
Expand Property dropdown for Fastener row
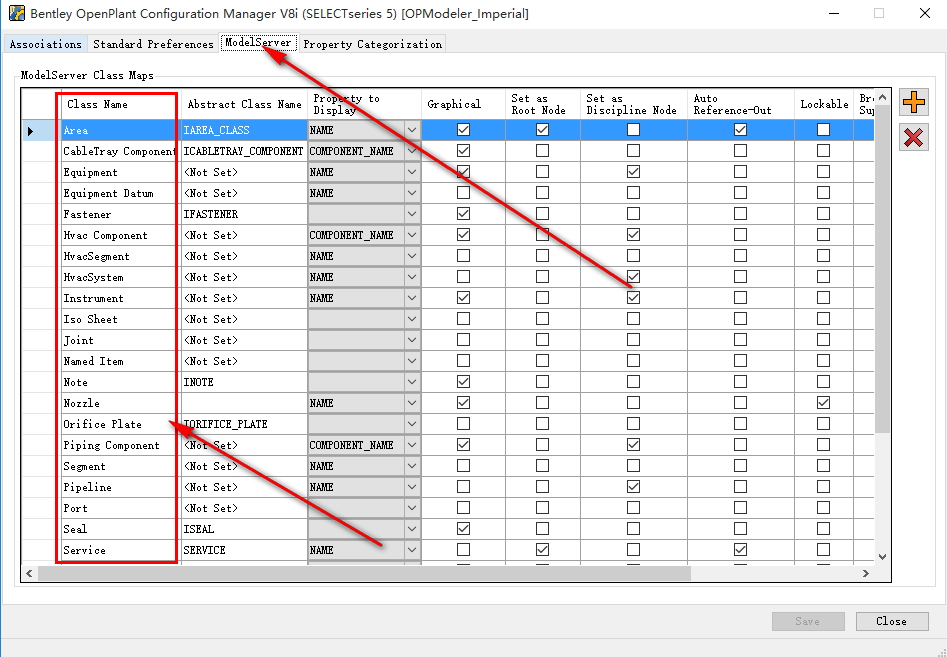(412, 214)
